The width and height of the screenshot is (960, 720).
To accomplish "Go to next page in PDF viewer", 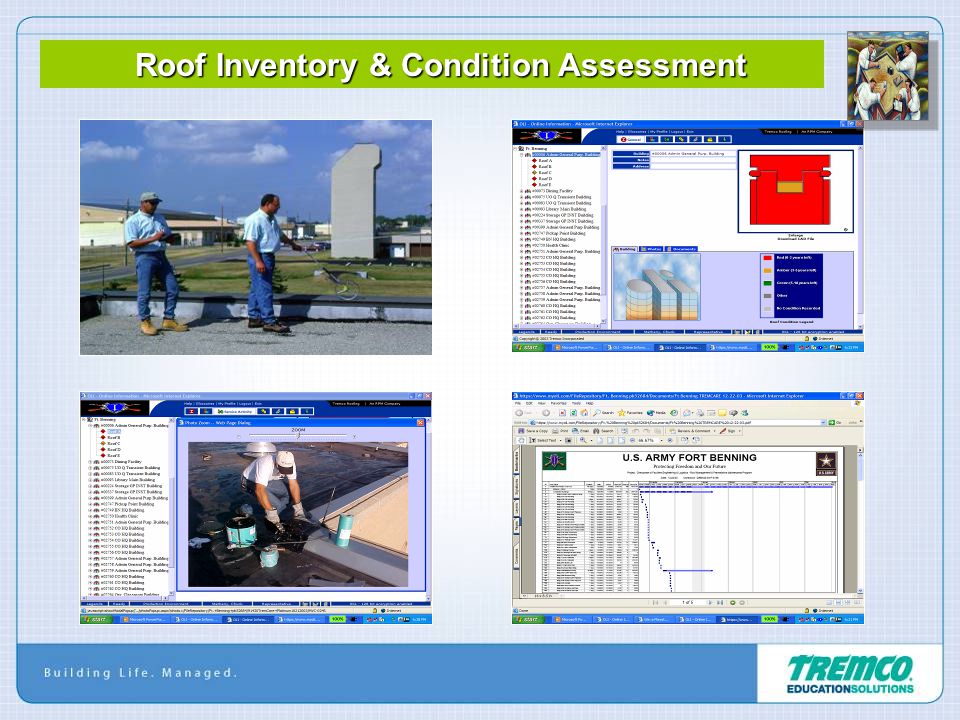I will (x=710, y=603).
